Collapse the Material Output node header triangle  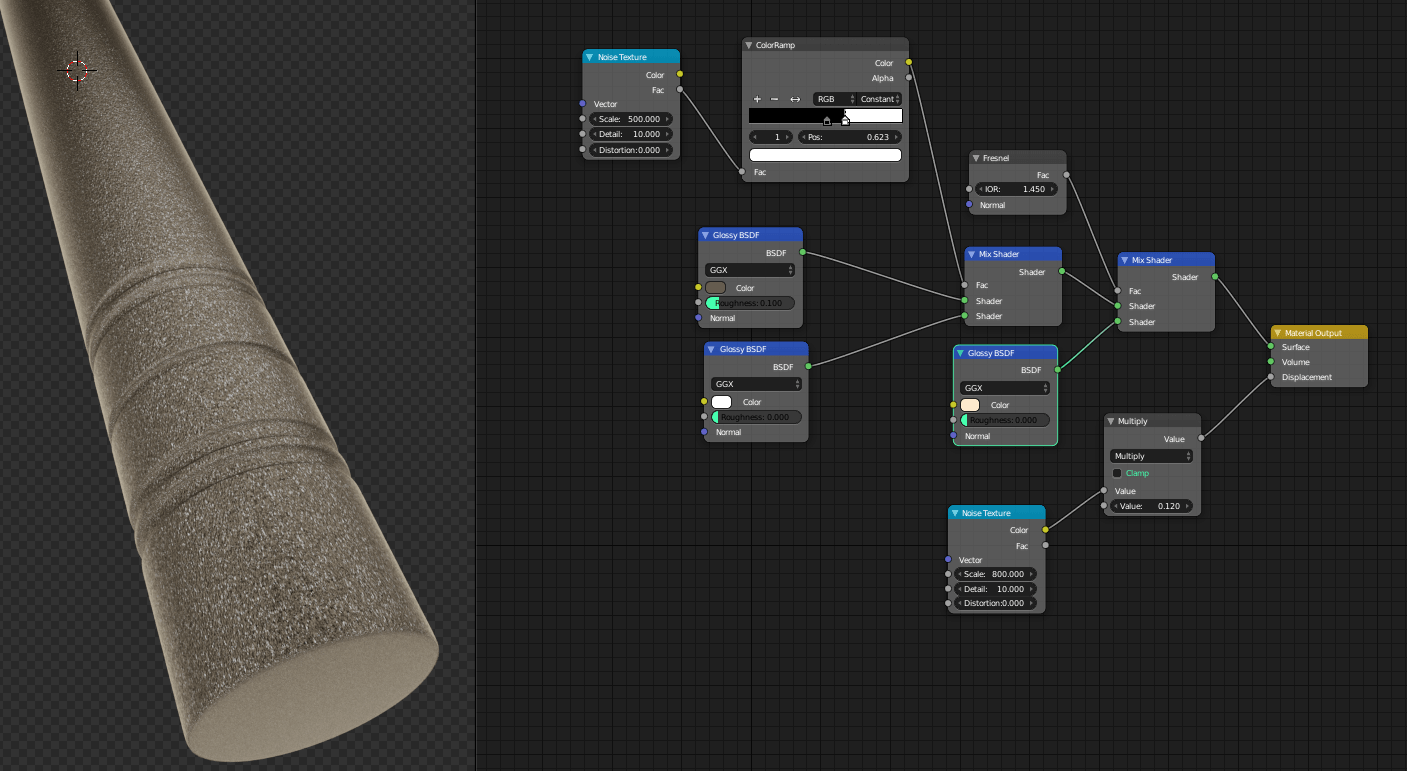tap(1277, 331)
